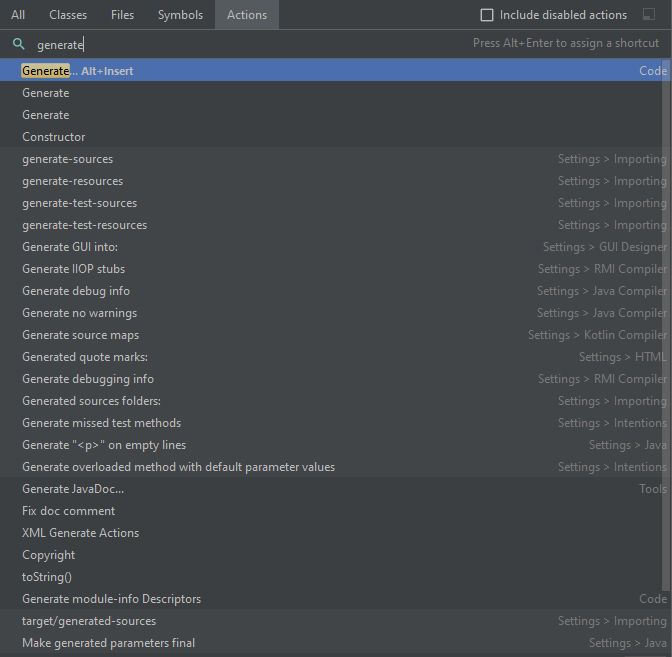
Task: Open Generate GUI into: setting
Action: click(335, 247)
